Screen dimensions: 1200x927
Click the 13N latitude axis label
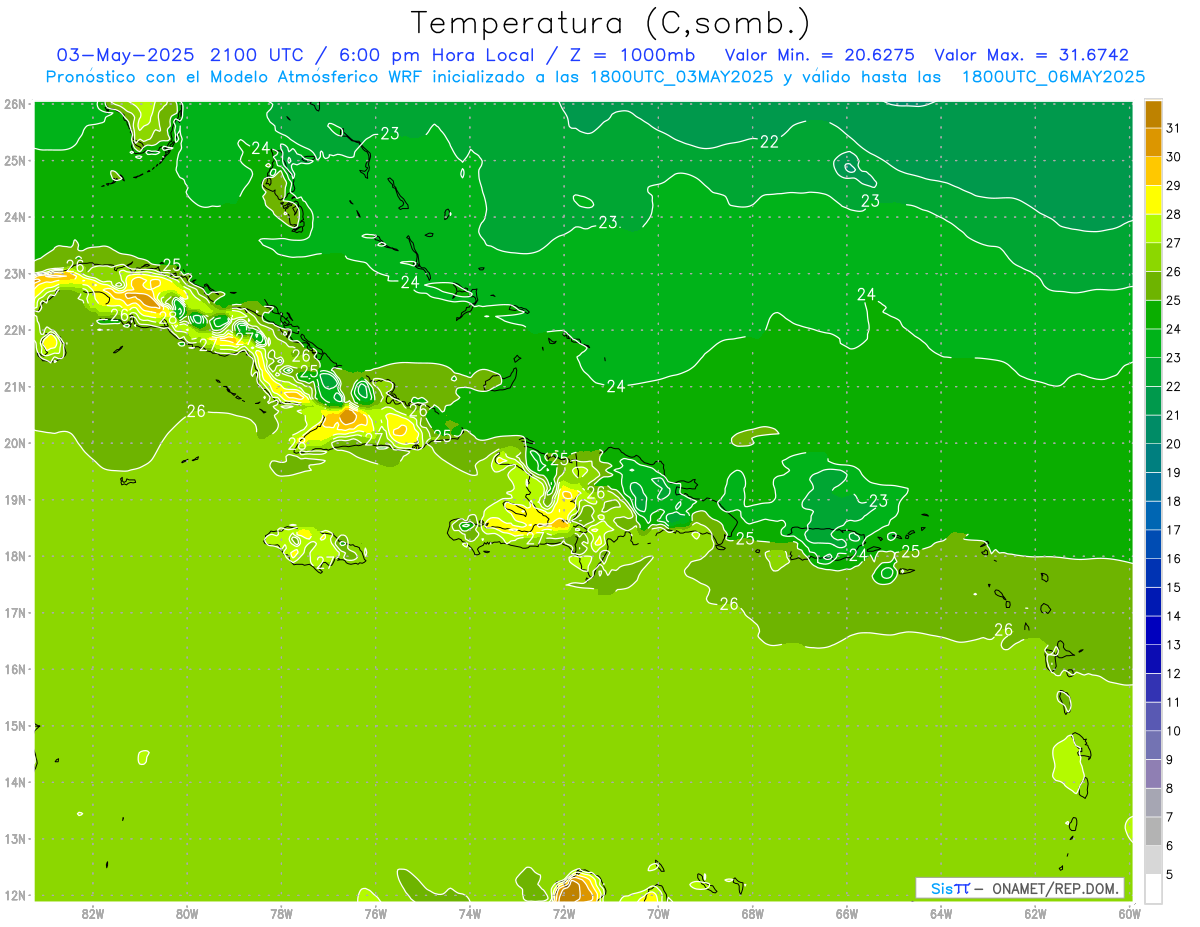coord(14,838)
